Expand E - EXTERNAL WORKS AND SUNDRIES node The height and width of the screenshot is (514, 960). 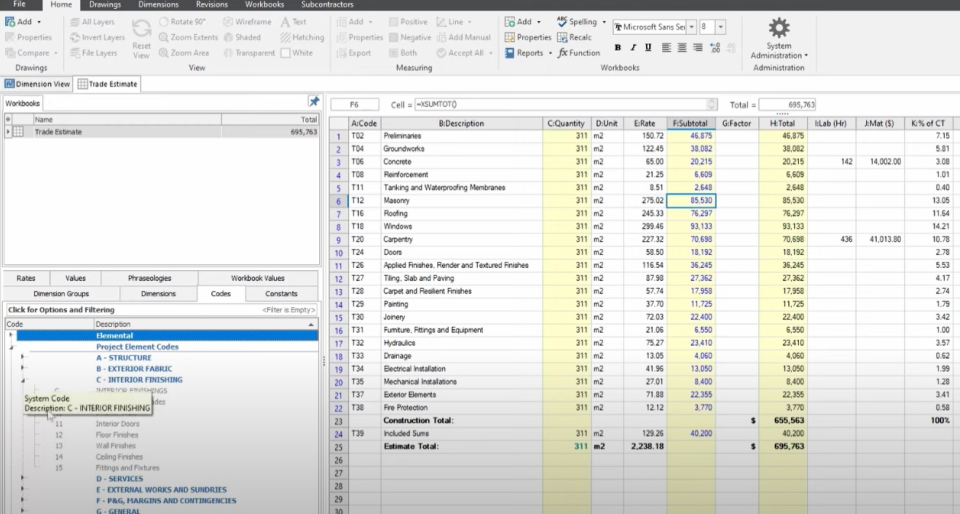23,490
